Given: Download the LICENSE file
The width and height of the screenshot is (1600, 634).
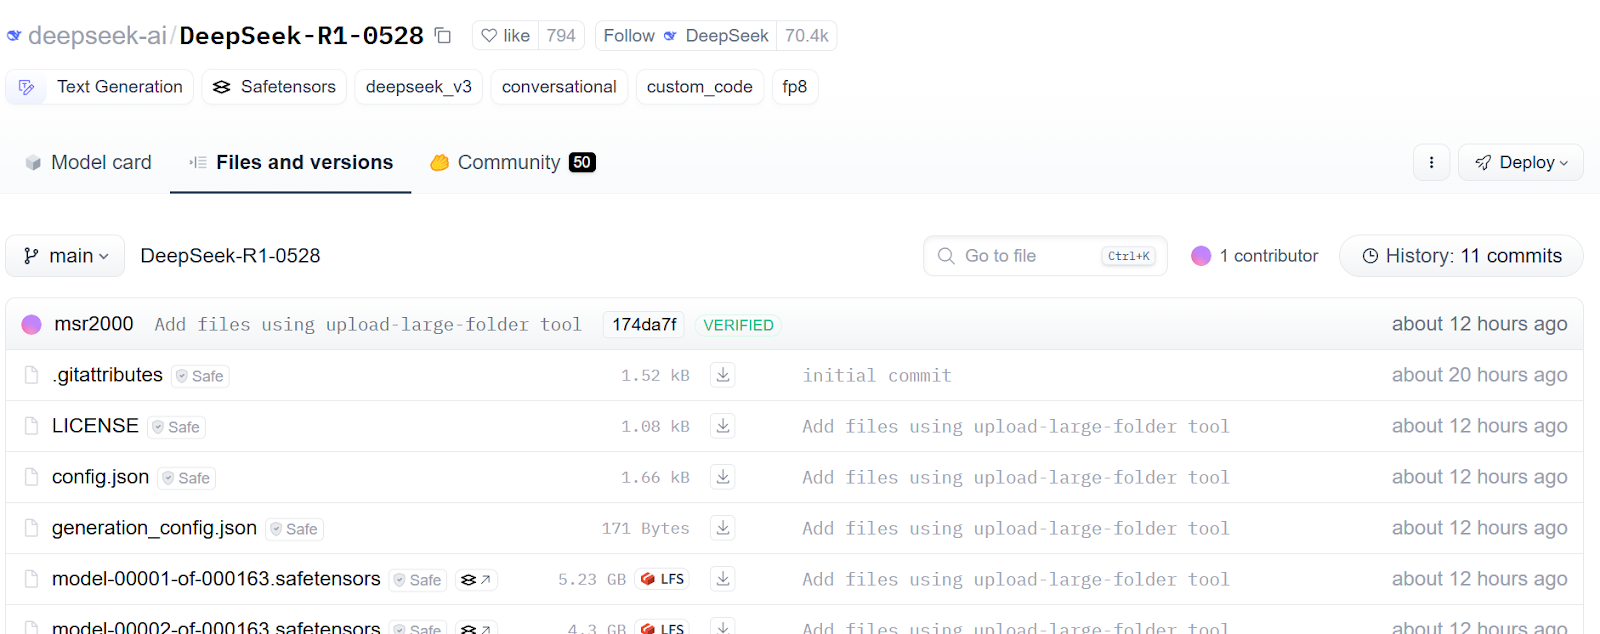Looking at the screenshot, I should [x=723, y=426].
